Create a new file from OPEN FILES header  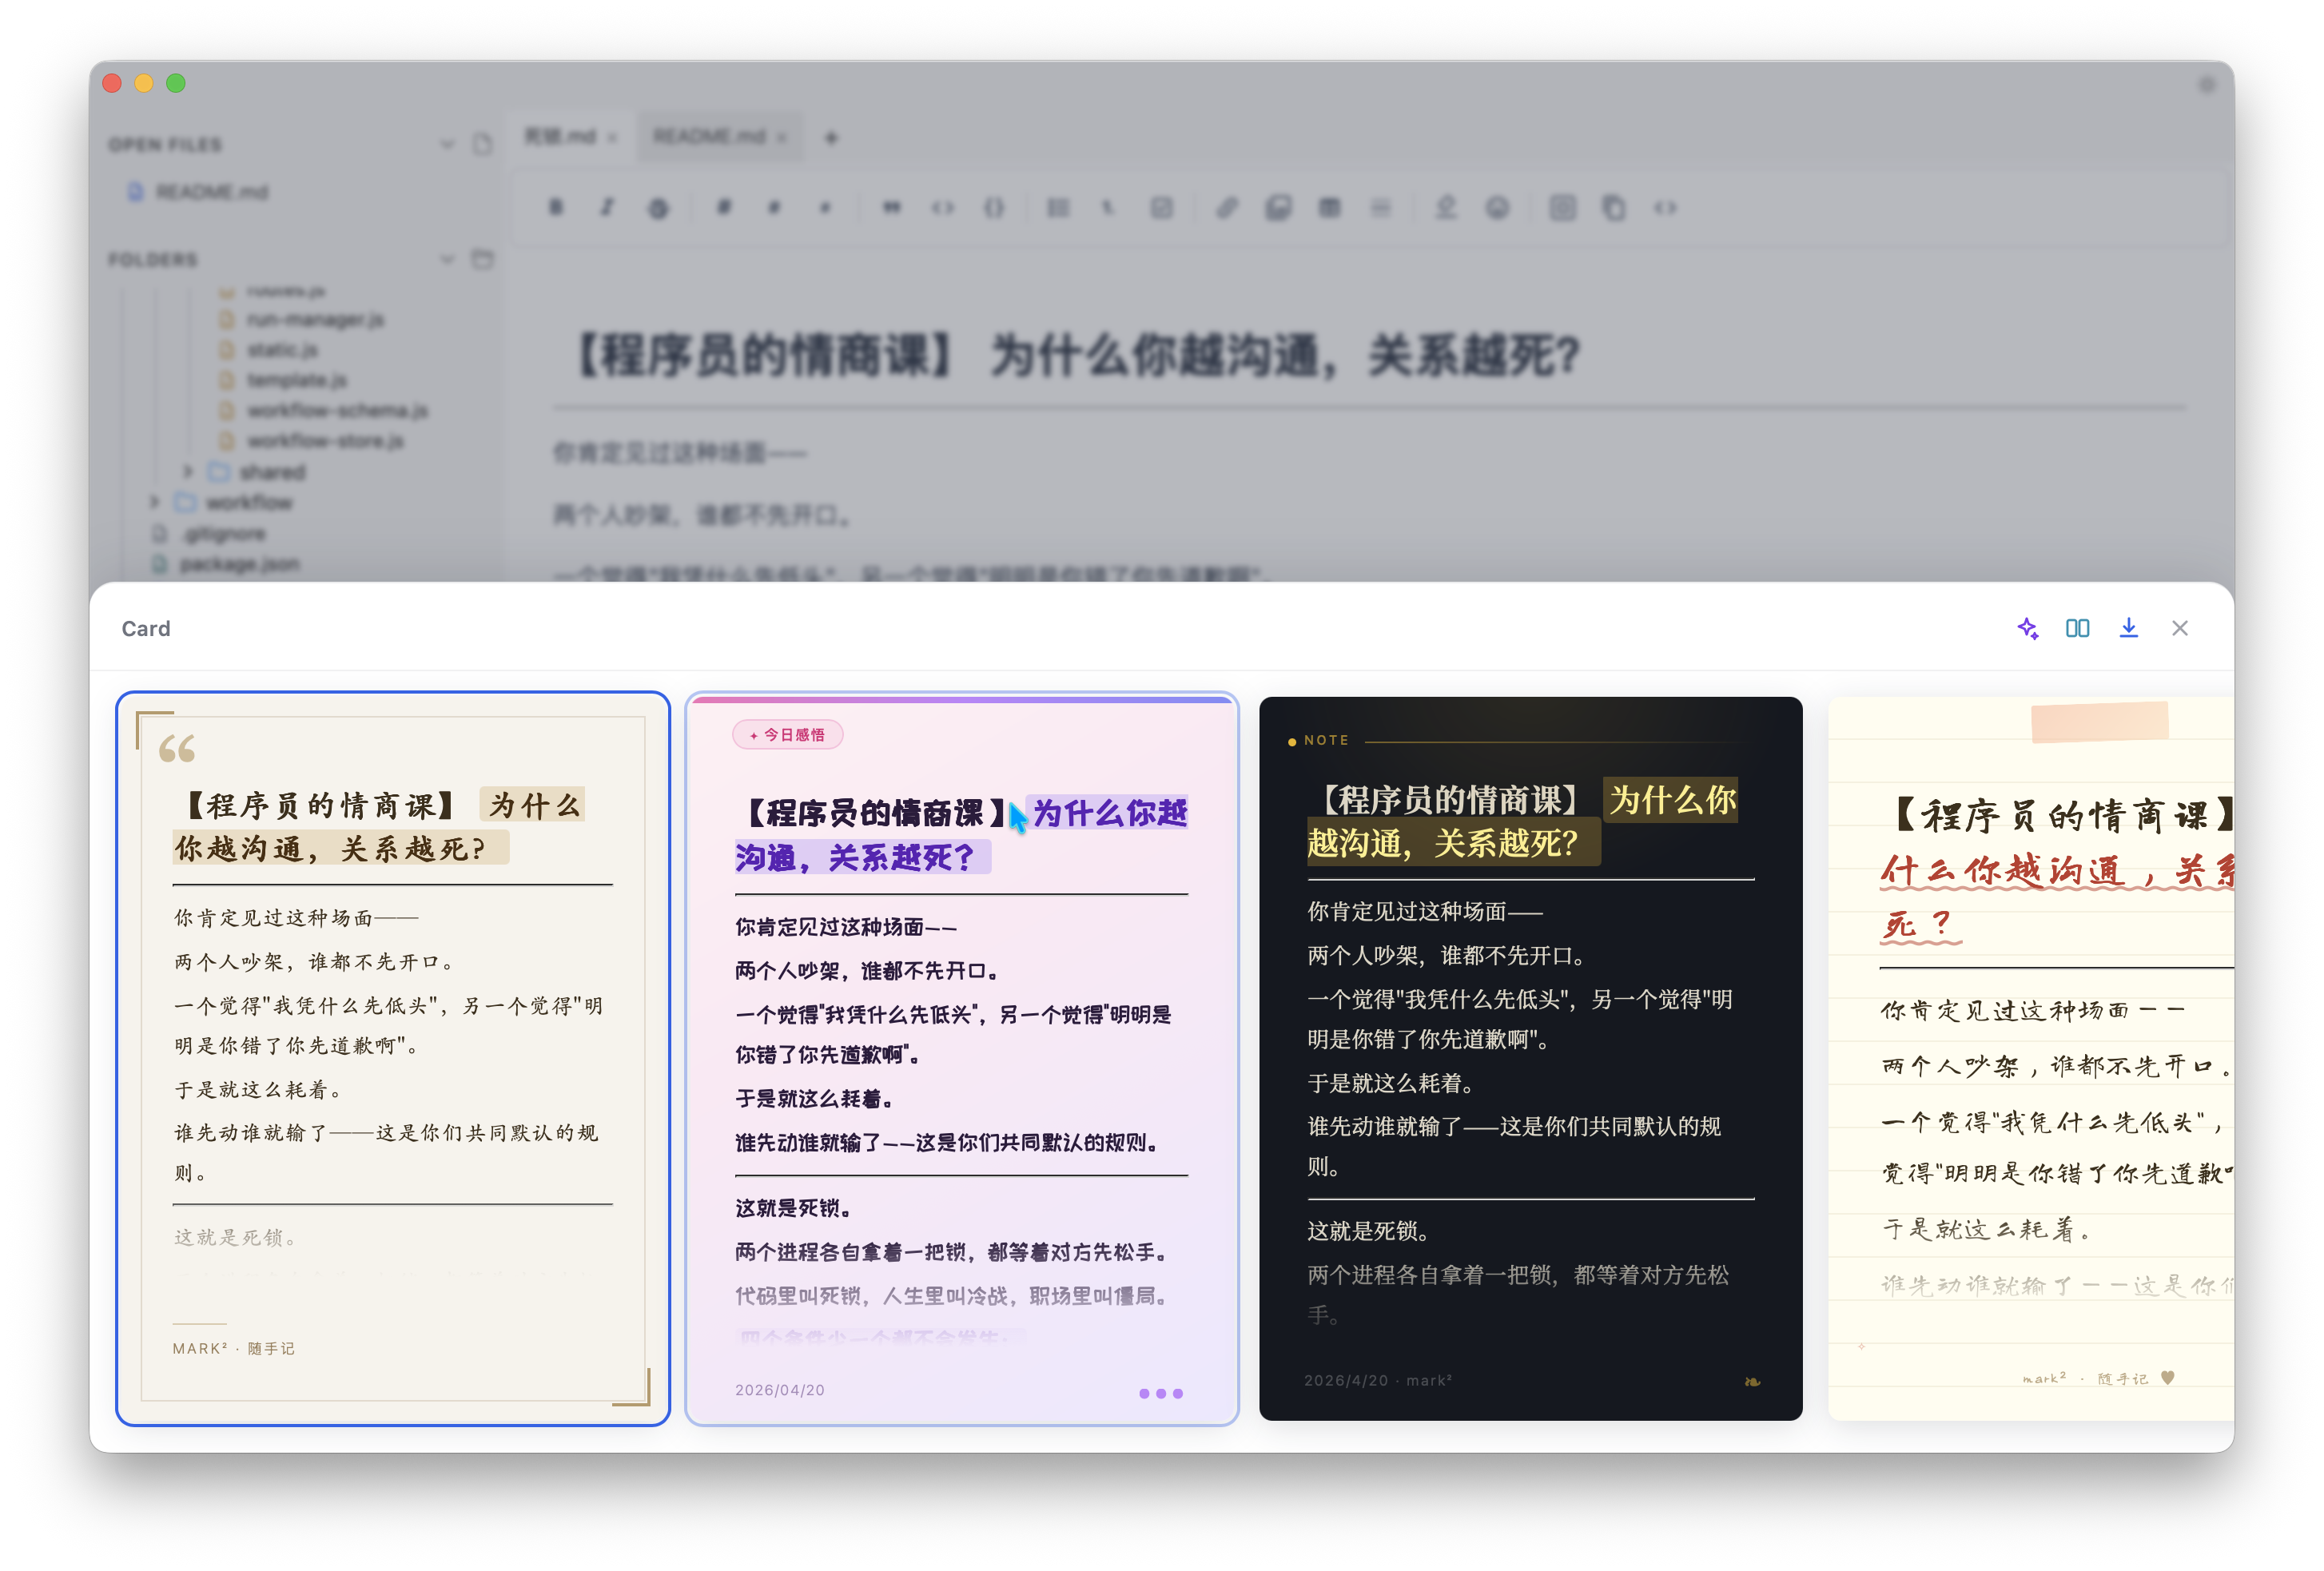[483, 144]
